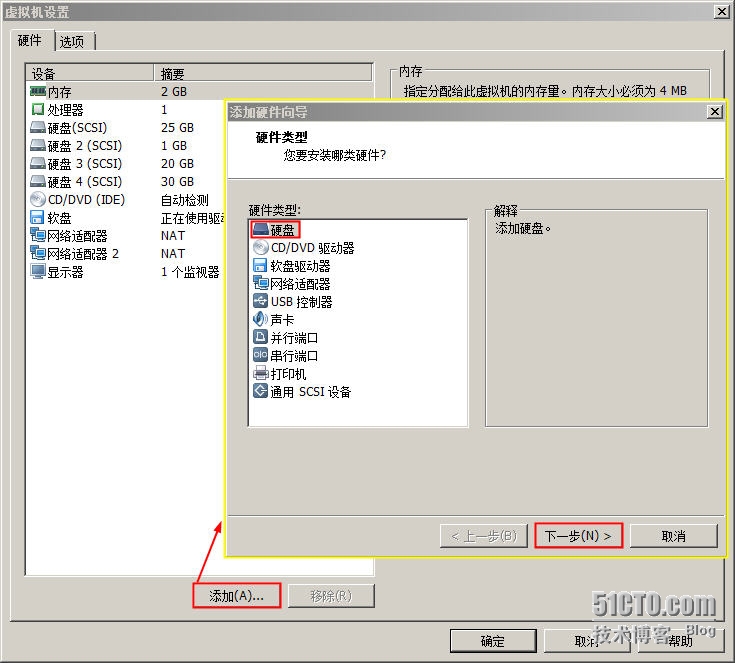The height and width of the screenshot is (663, 735).
Task: Select the 30 GB disk summary
Action: click(x=177, y=181)
